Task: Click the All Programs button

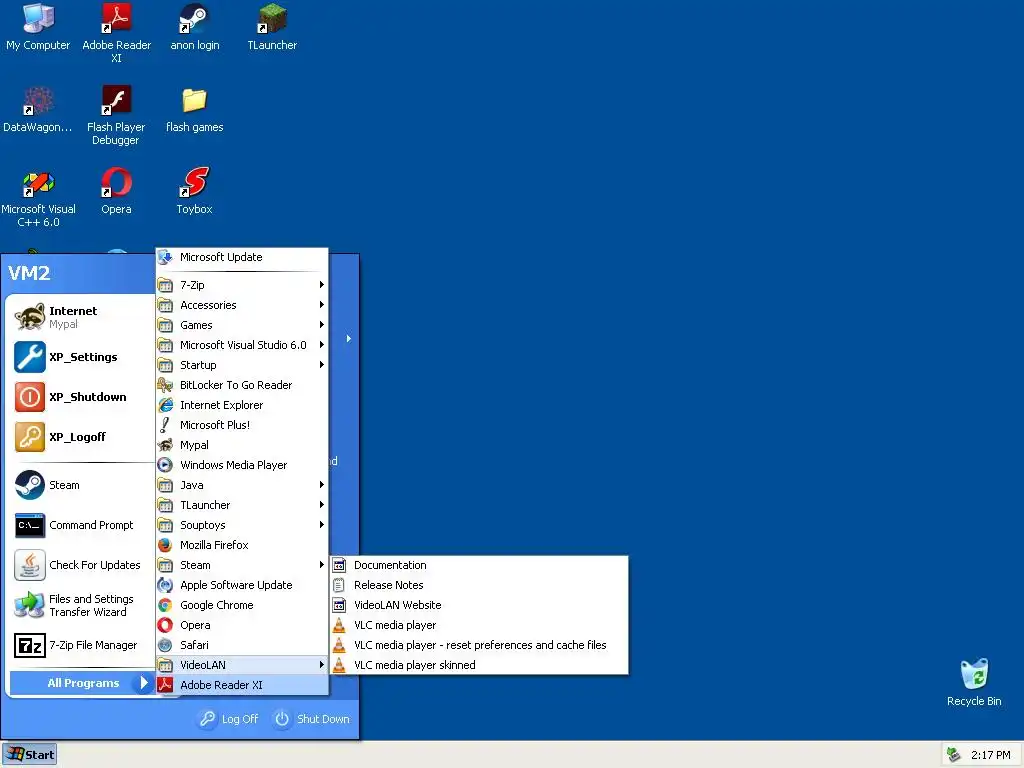Action: (x=82, y=683)
